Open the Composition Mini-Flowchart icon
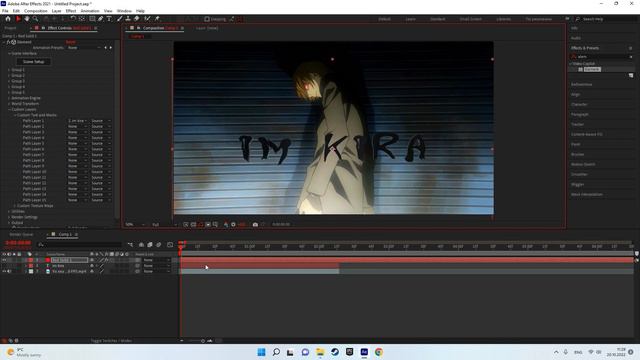The height and width of the screenshot is (360, 640). (130, 244)
